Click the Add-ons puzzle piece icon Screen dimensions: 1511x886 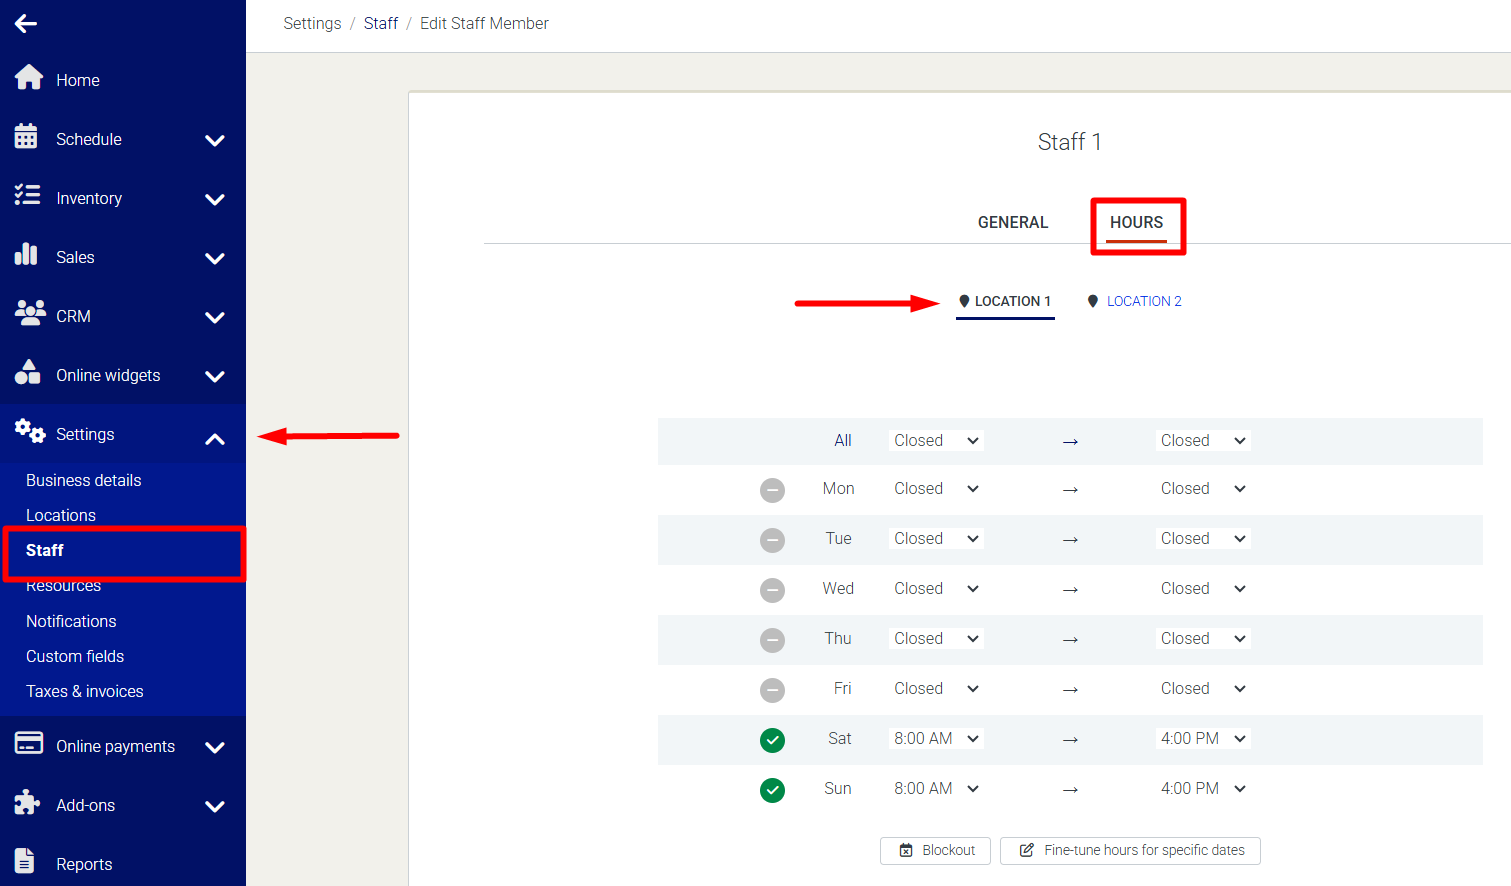pyautogui.click(x=27, y=803)
